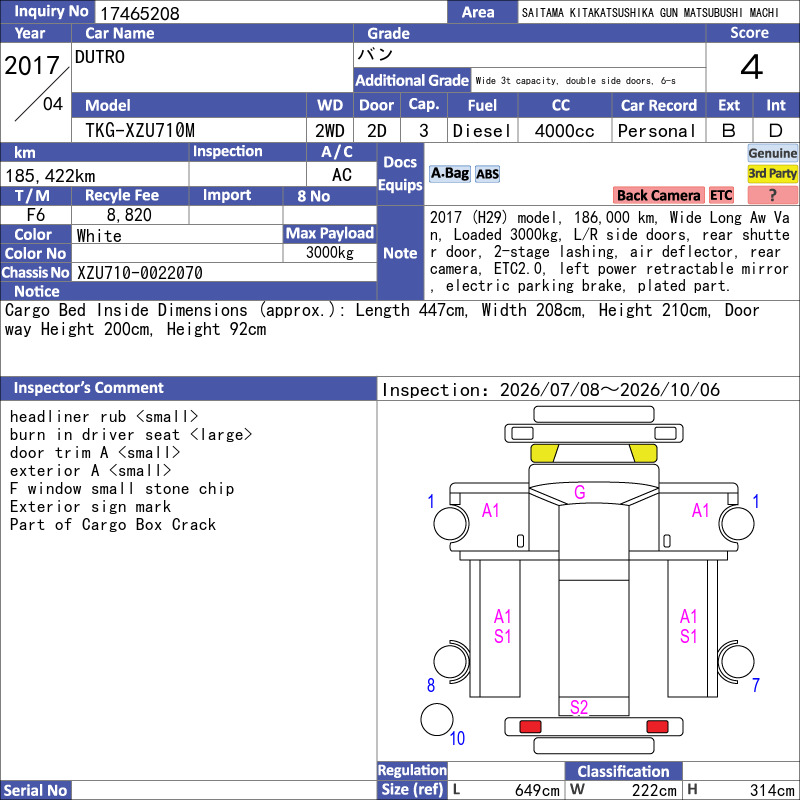Select the left red tail light
The width and height of the screenshot is (800, 800).
click(x=530, y=726)
